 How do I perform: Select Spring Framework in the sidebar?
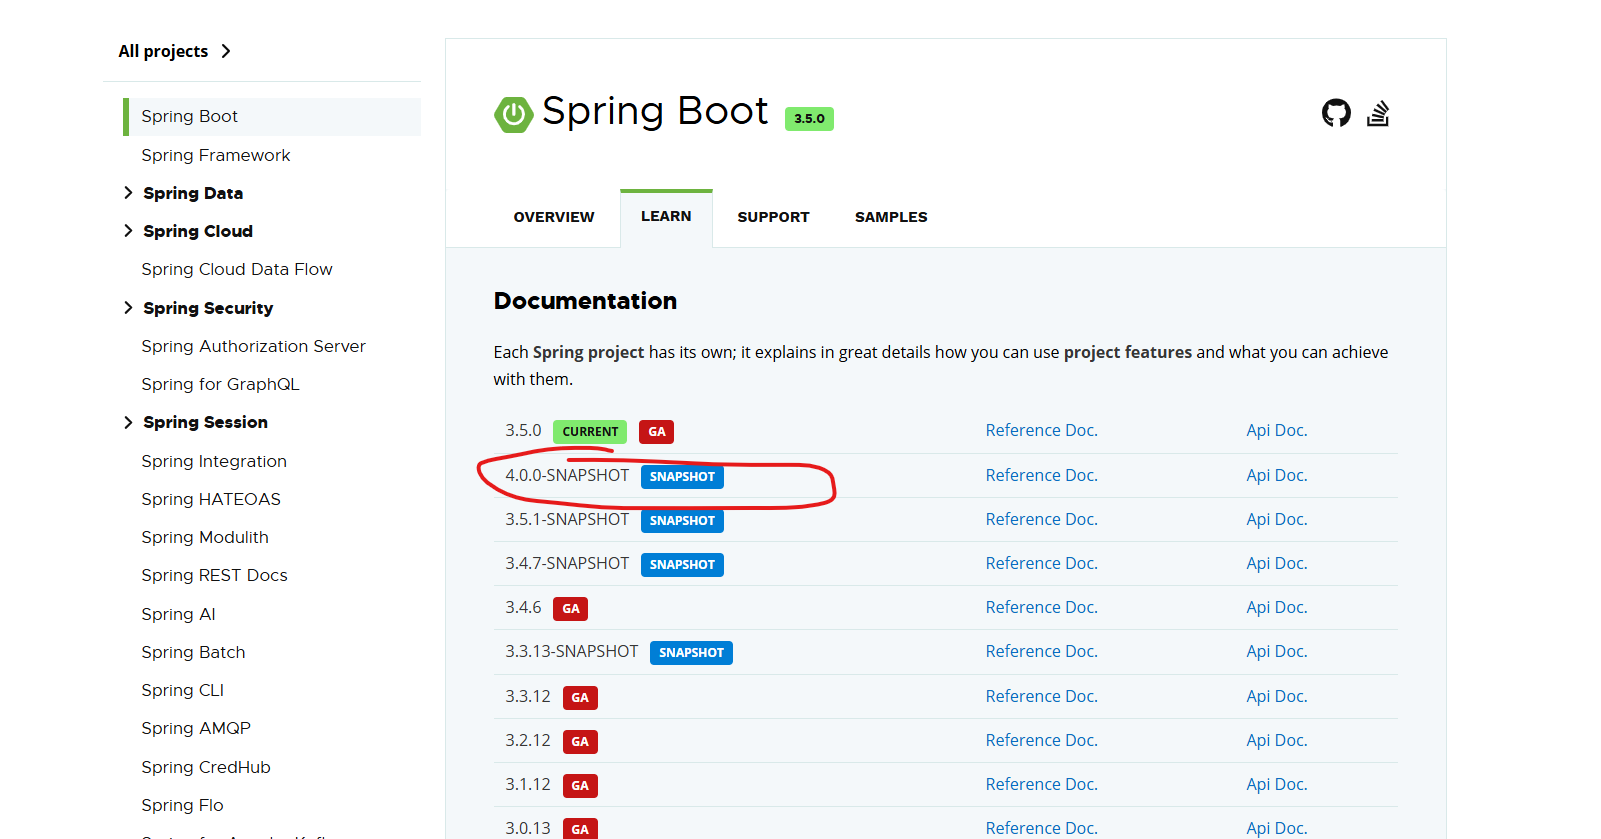216,155
